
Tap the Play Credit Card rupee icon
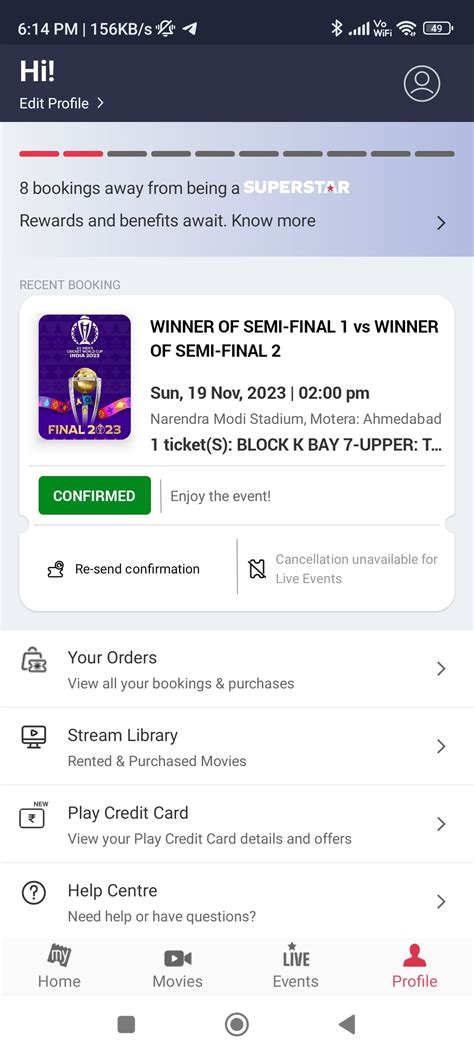[x=32, y=815]
